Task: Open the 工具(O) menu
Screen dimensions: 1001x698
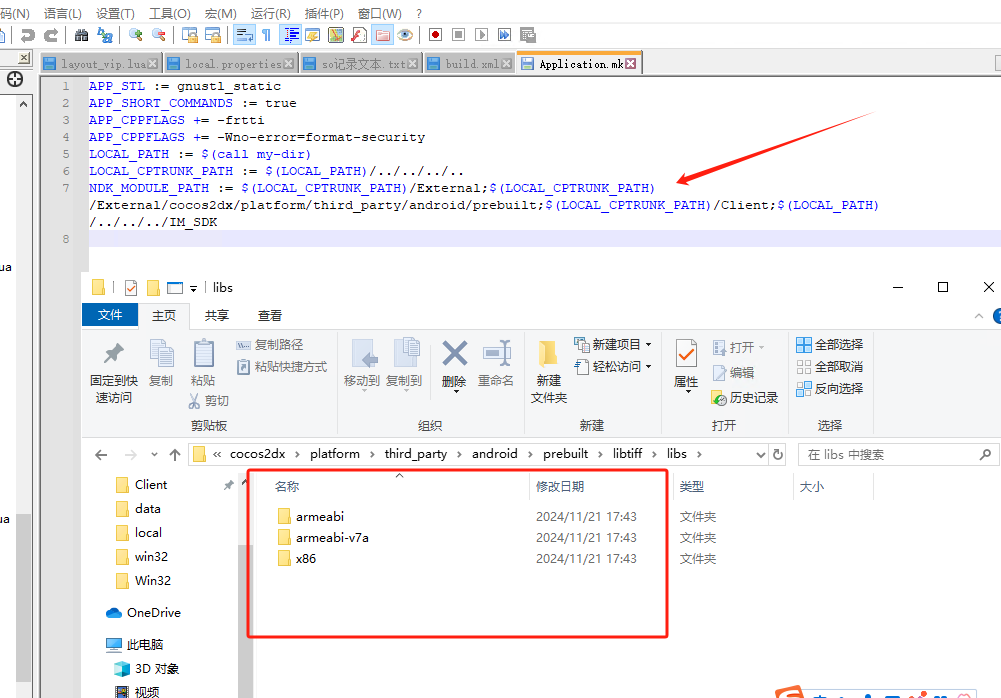Action: 169,13
